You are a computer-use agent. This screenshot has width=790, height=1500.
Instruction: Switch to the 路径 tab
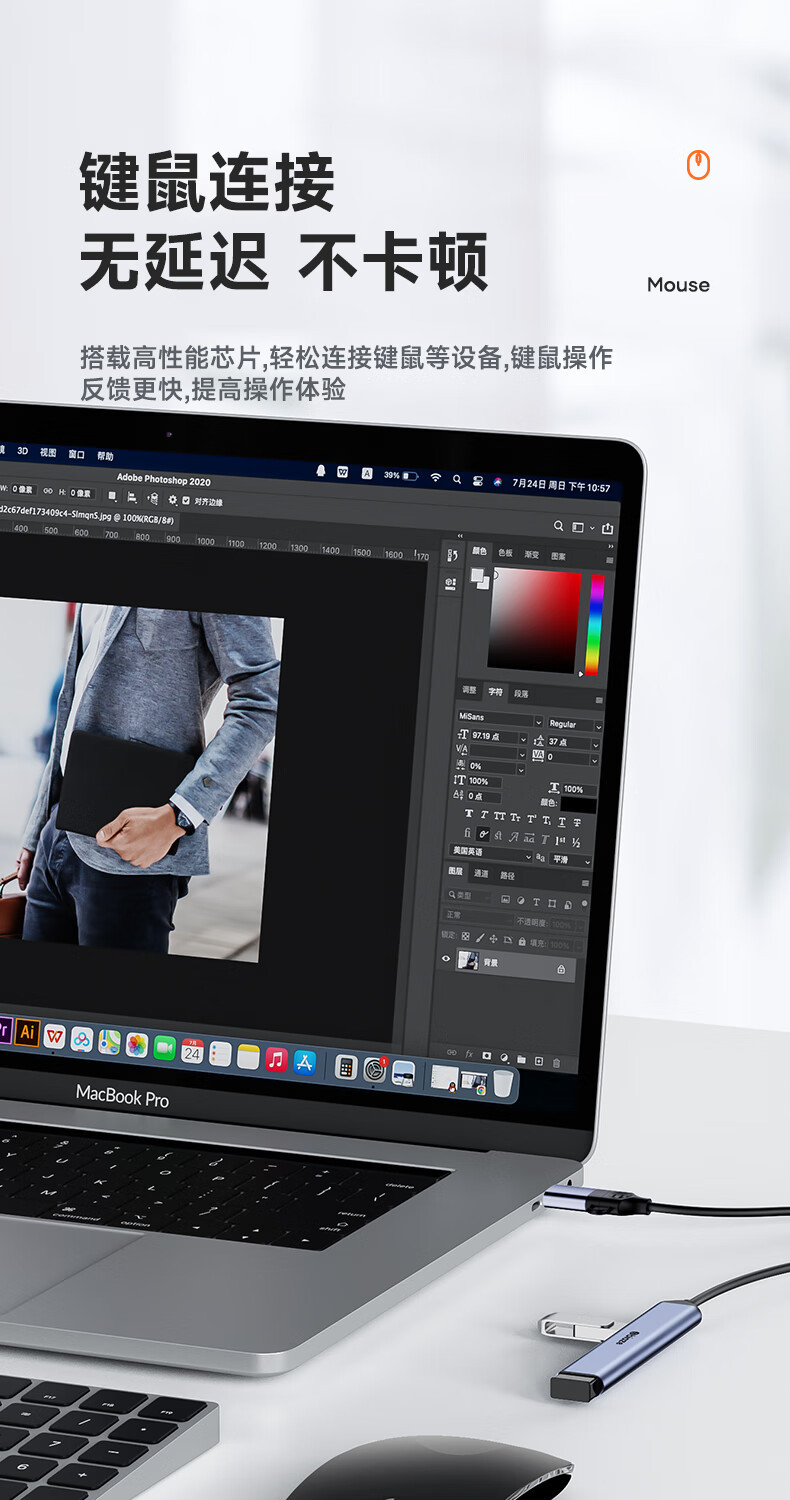(507, 876)
